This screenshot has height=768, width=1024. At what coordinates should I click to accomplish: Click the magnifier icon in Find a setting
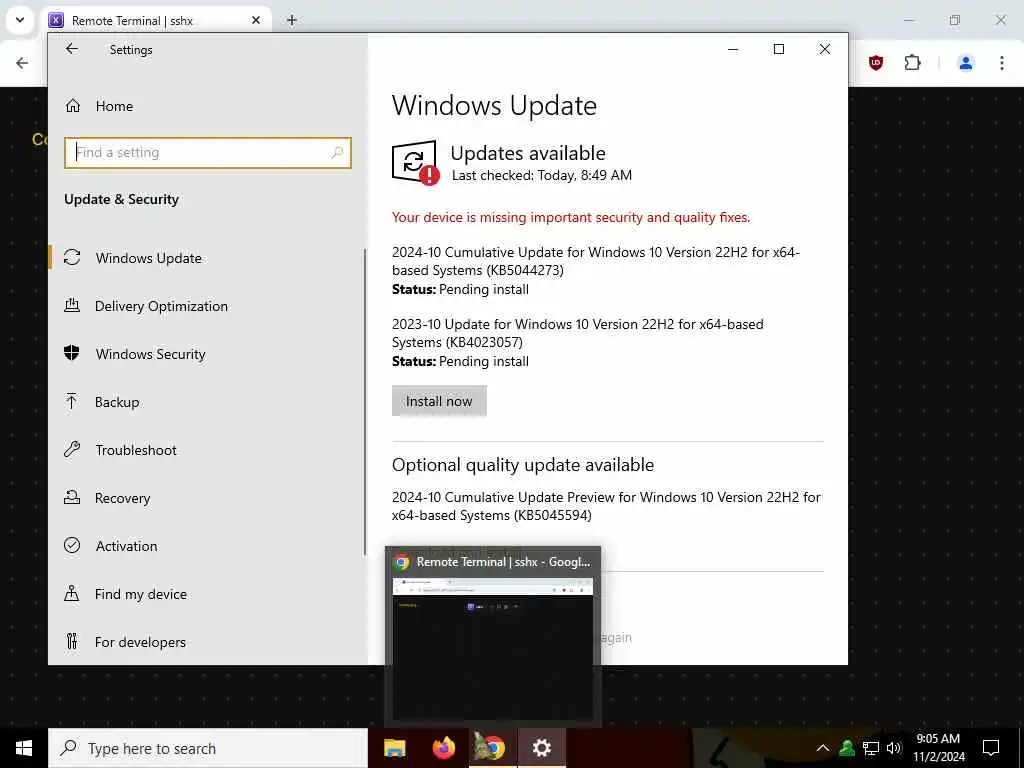(337, 153)
